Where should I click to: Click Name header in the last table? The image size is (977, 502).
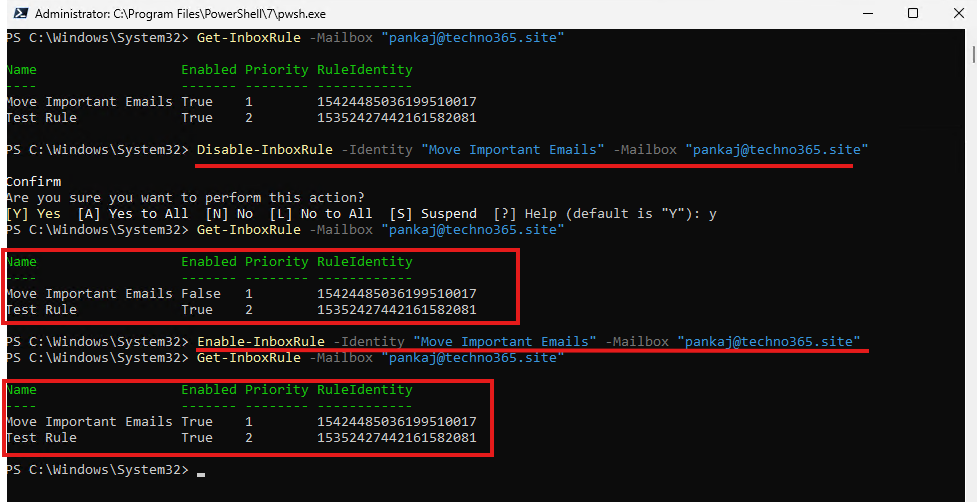coord(21,390)
